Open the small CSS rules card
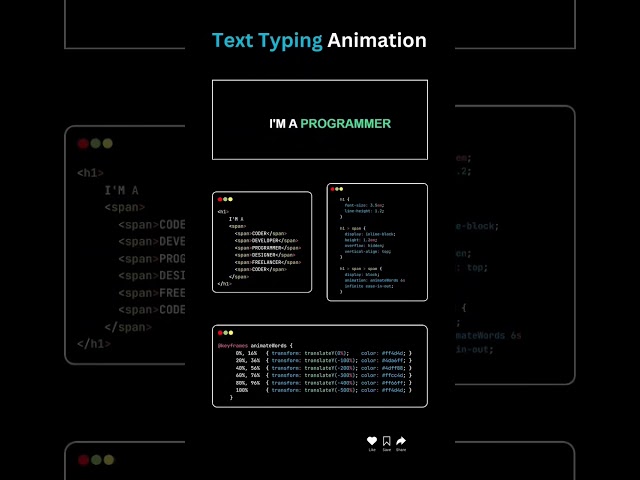The image size is (640, 480). (x=377, y=242)
